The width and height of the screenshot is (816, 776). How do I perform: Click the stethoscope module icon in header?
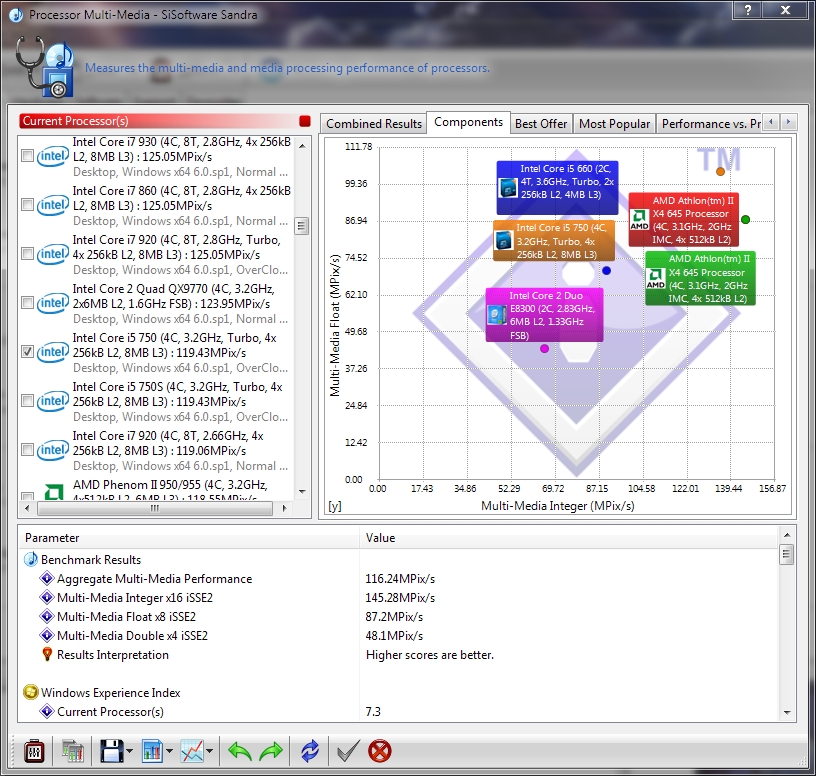[44, 66]
